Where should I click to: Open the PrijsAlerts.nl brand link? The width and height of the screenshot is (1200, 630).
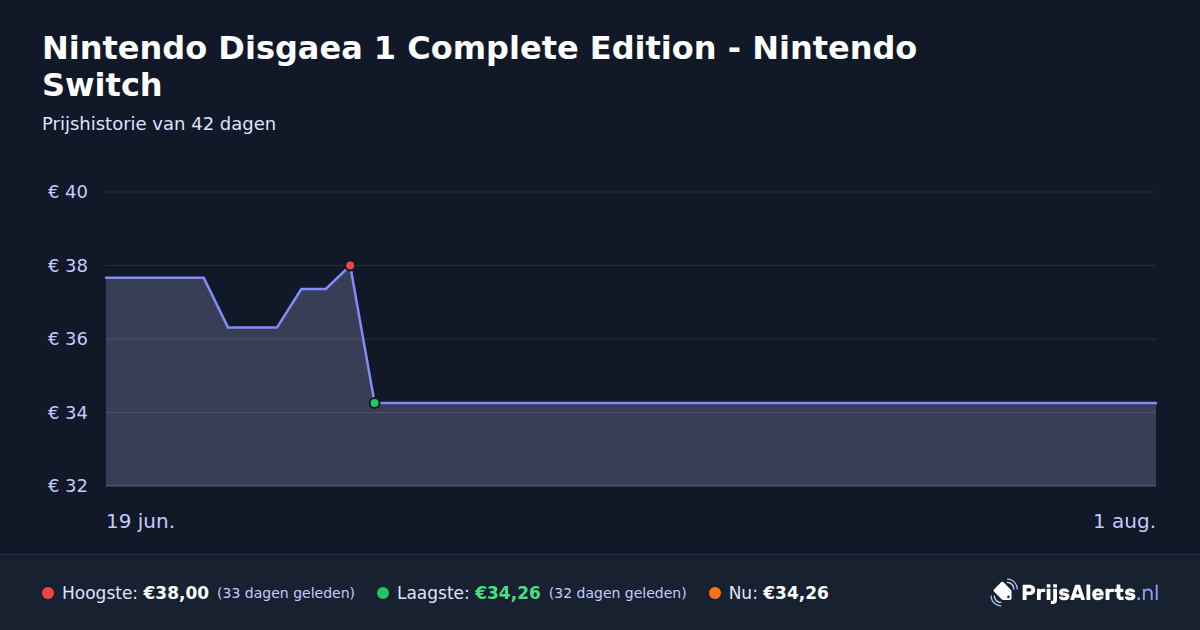click(1075, 593)
